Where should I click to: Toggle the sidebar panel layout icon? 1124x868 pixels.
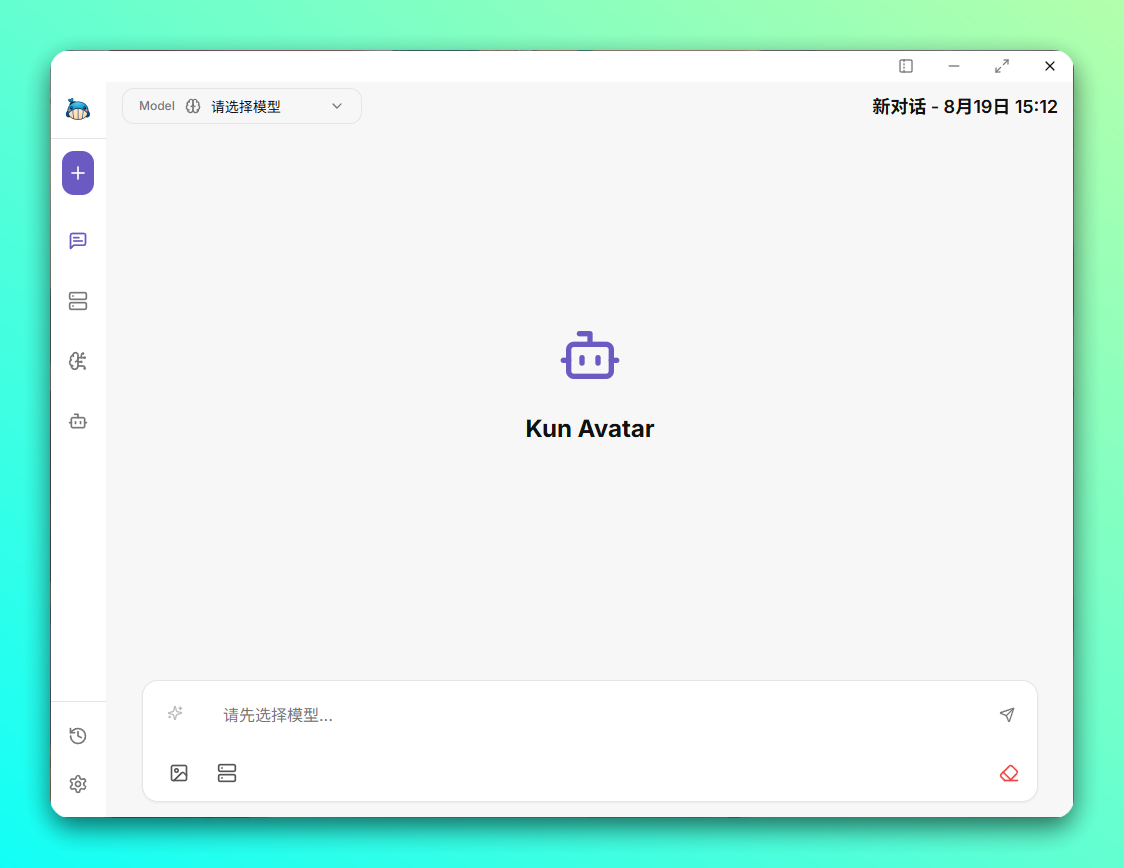[x=906, y=66]
